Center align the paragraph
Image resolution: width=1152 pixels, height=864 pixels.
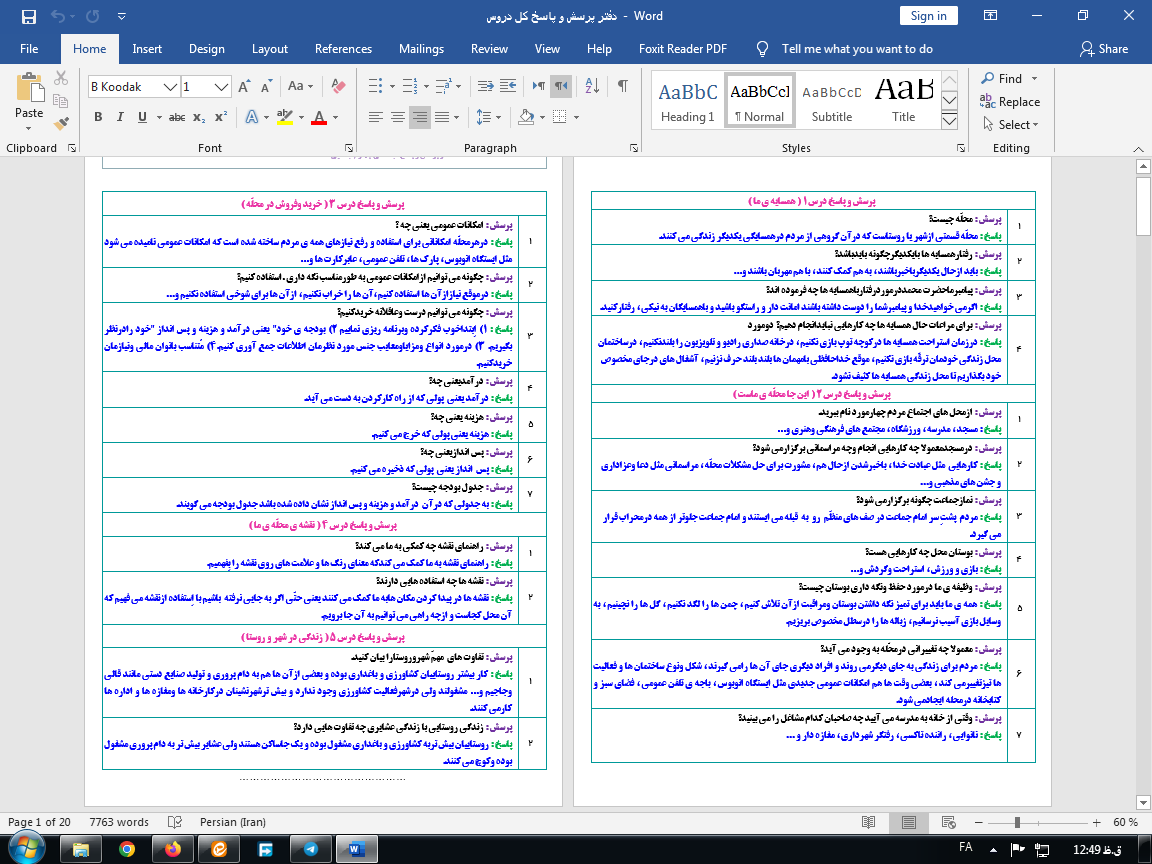click(397, 117)
